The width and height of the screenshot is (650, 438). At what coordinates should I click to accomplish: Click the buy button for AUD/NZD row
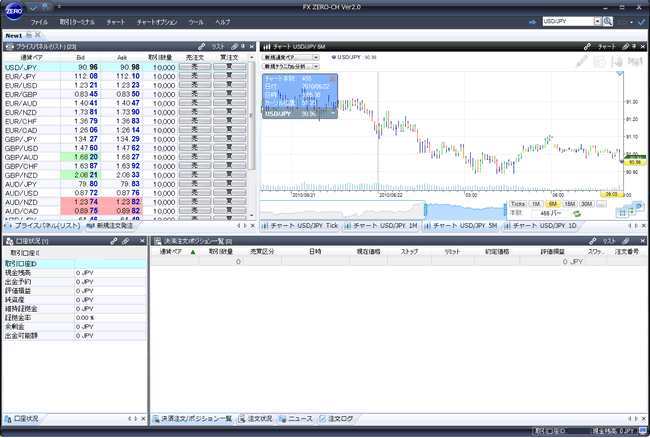[229, 202]
